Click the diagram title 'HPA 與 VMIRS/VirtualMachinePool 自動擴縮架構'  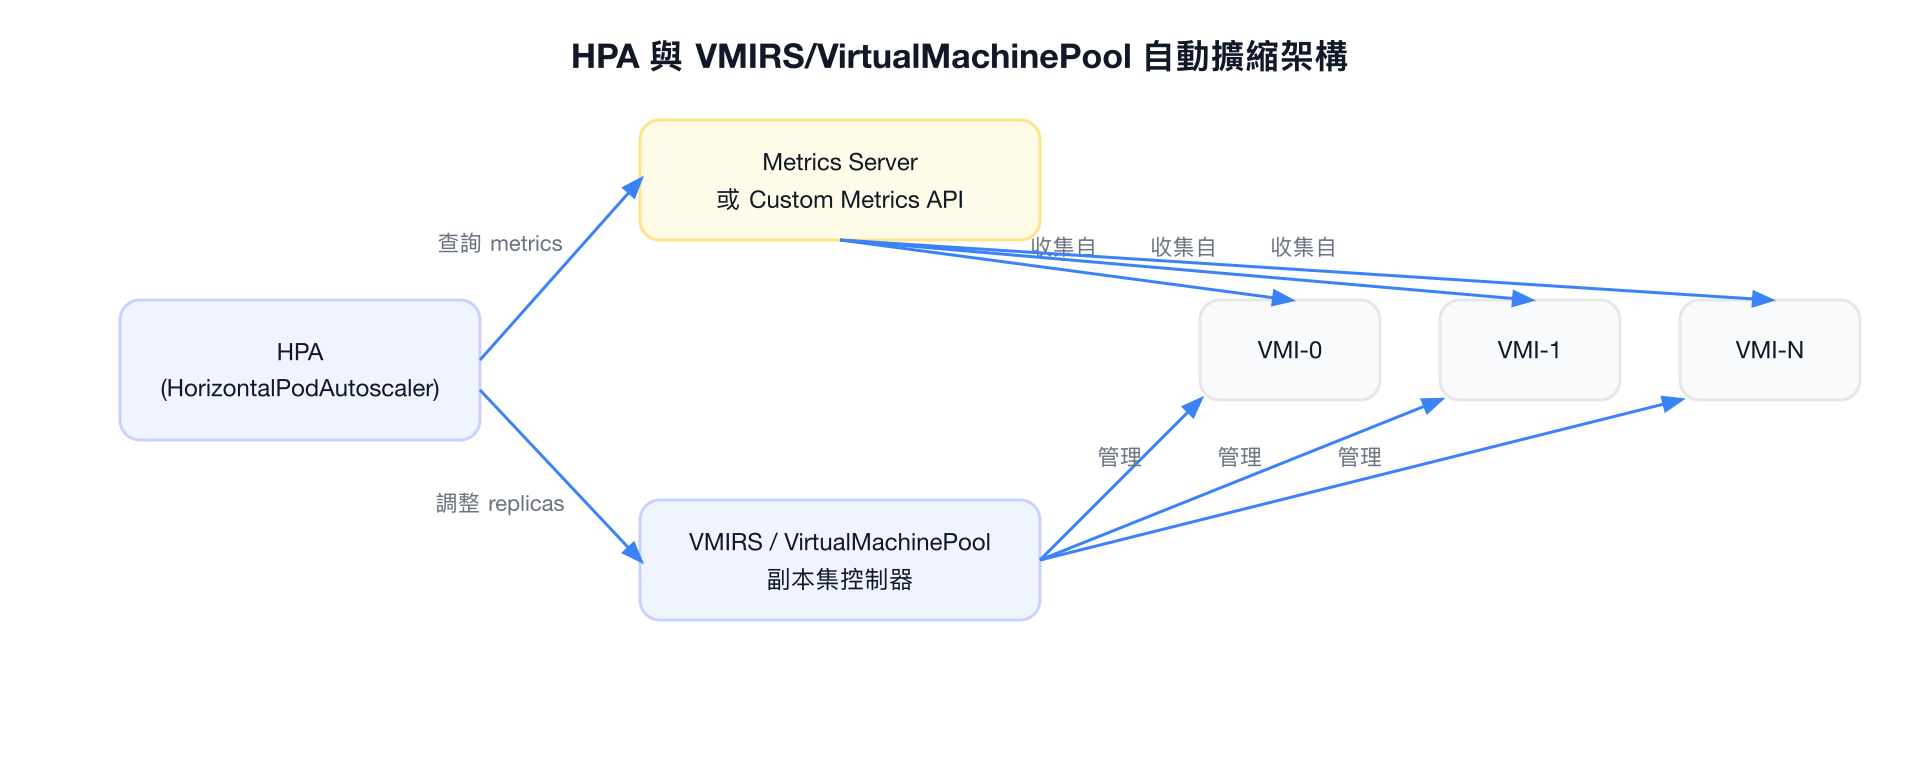960,56
